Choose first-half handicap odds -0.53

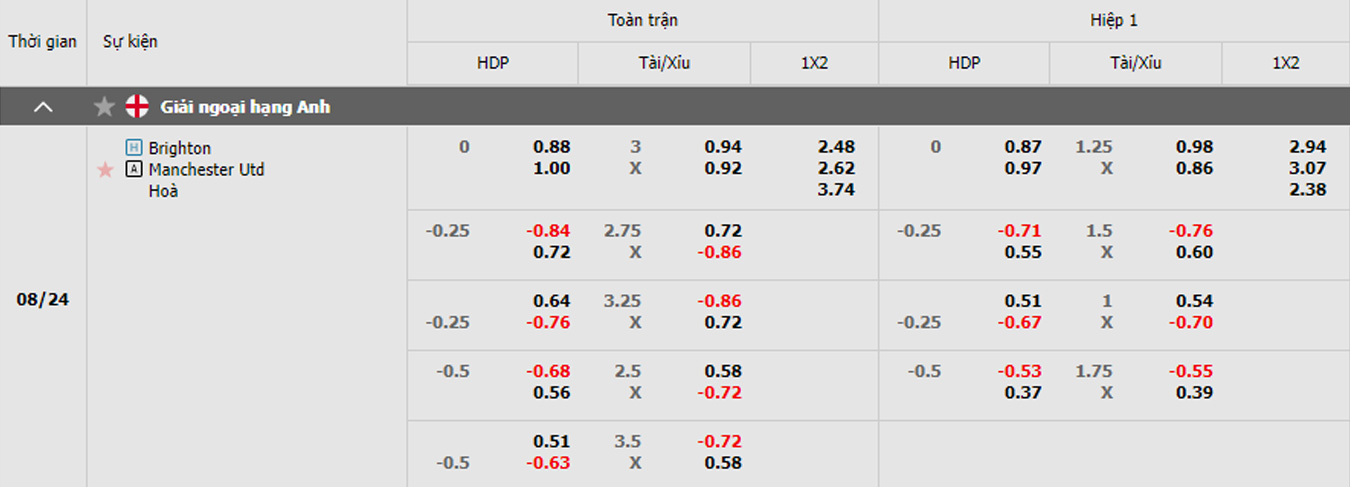[x=1020, y=372]
